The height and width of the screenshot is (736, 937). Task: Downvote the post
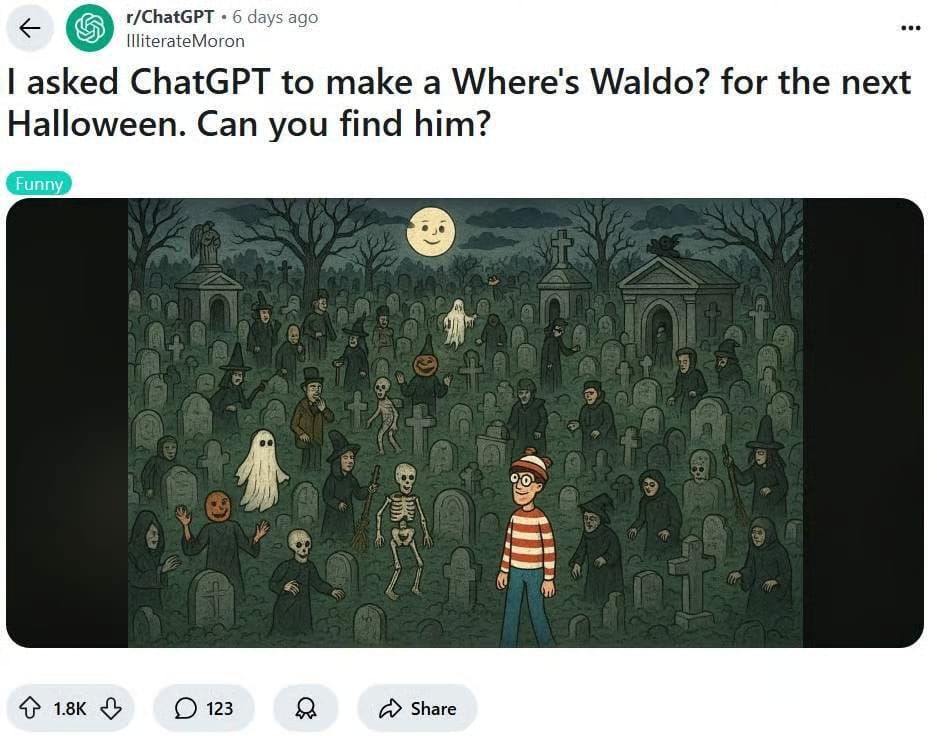pyautogui.click(x=111, y=709)
